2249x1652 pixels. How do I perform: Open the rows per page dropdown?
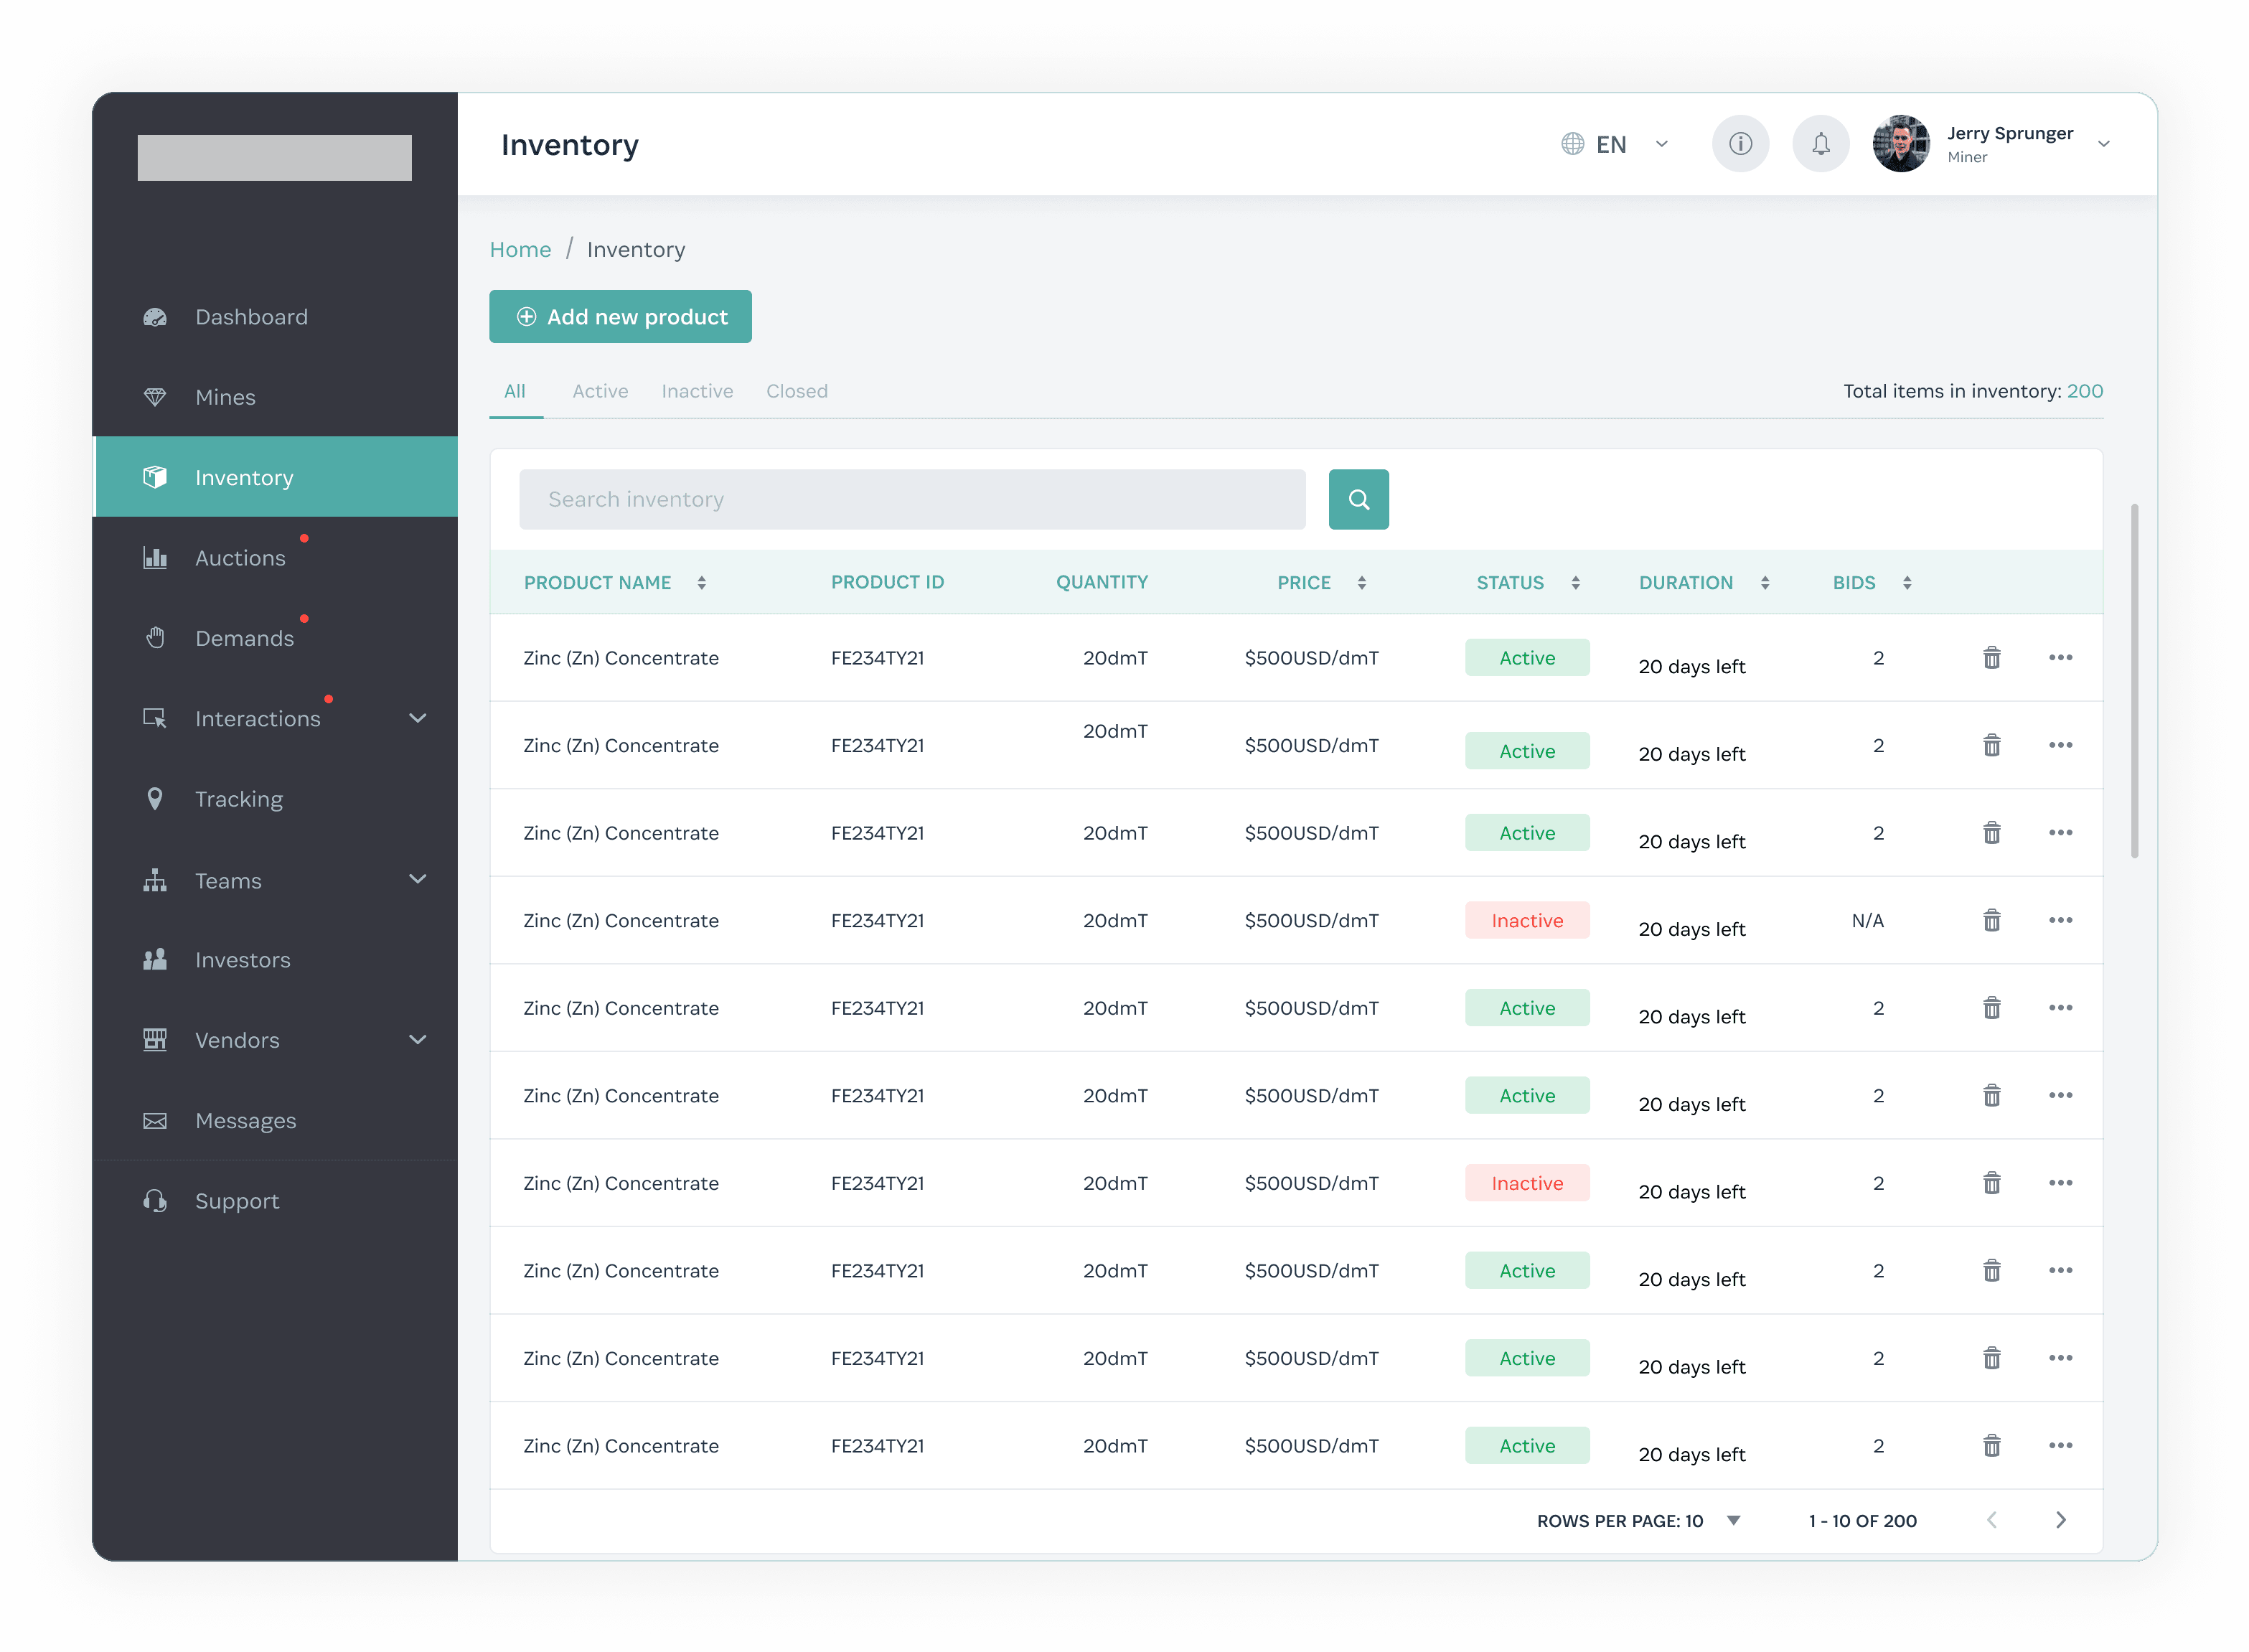pos(1734,1520)
